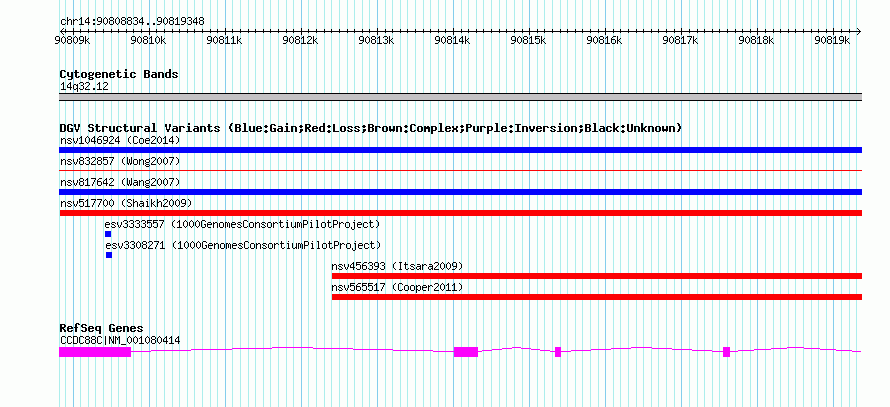Screen dimensions: 890x407
Task: Open esv3308271 (1000GenomesConsortiumPilotProject) label
Action: (x=243, y=245)
